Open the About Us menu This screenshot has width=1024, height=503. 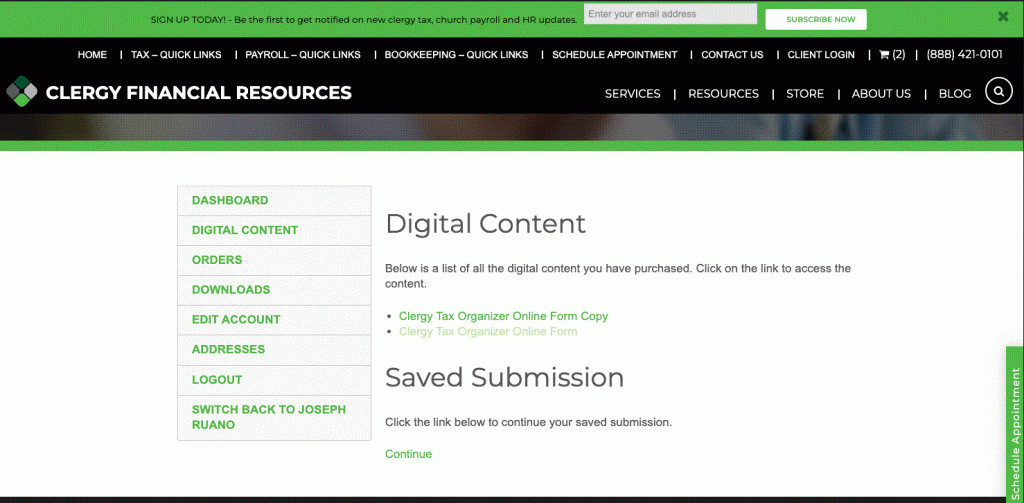click(x=881, y=94)
